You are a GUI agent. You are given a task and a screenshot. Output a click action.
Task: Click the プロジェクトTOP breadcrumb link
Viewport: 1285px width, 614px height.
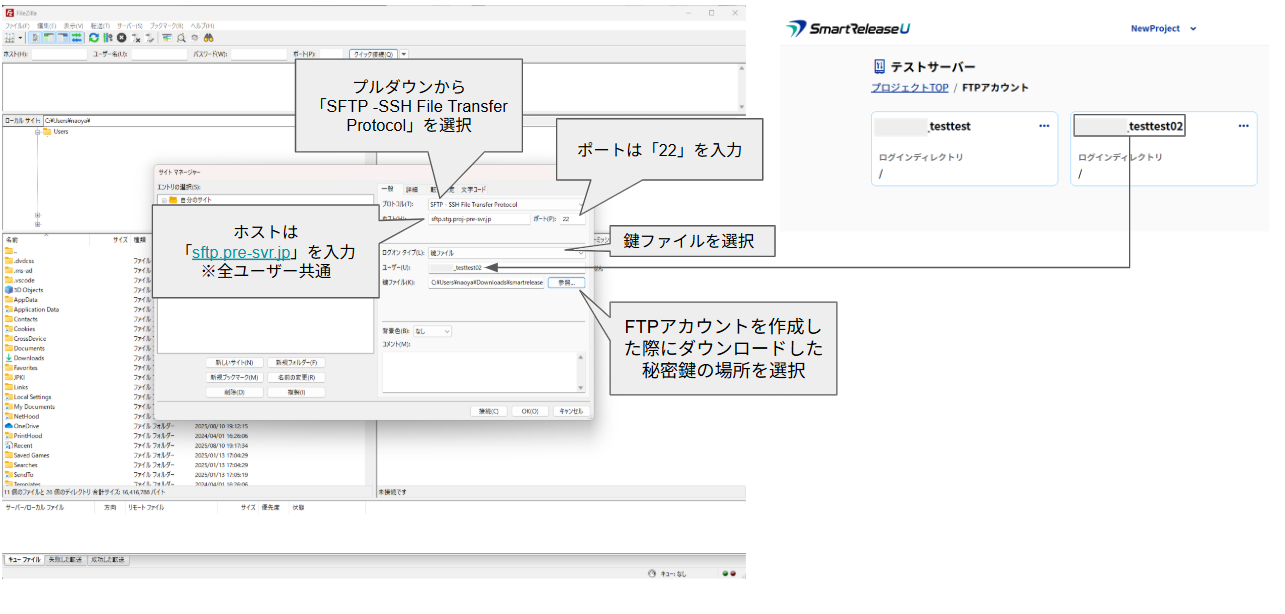(909, 88)
